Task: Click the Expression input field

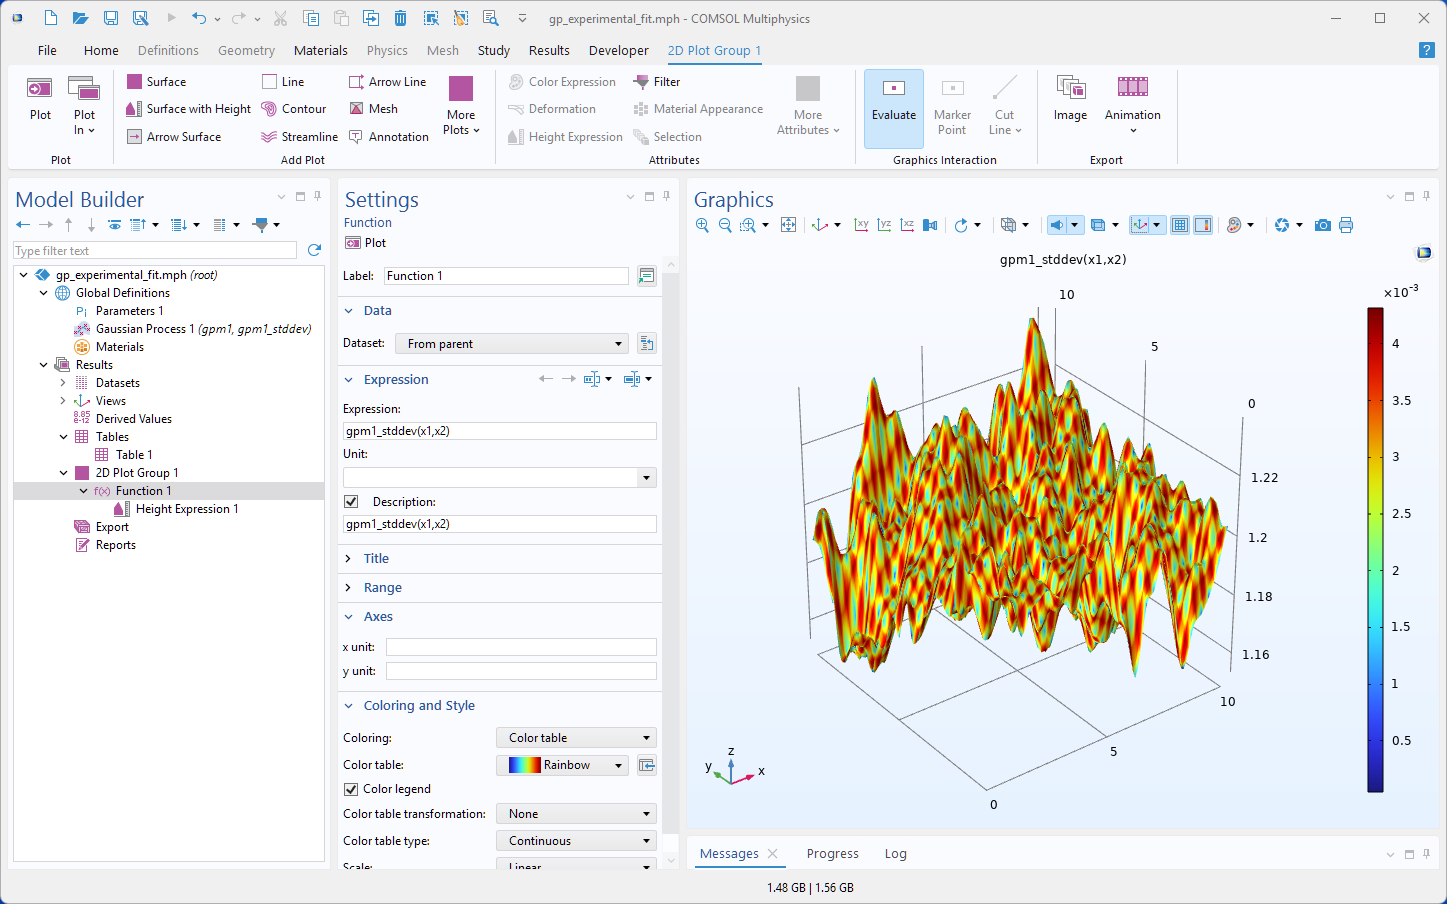Action: pyautogui.click(x=500, y=431)
